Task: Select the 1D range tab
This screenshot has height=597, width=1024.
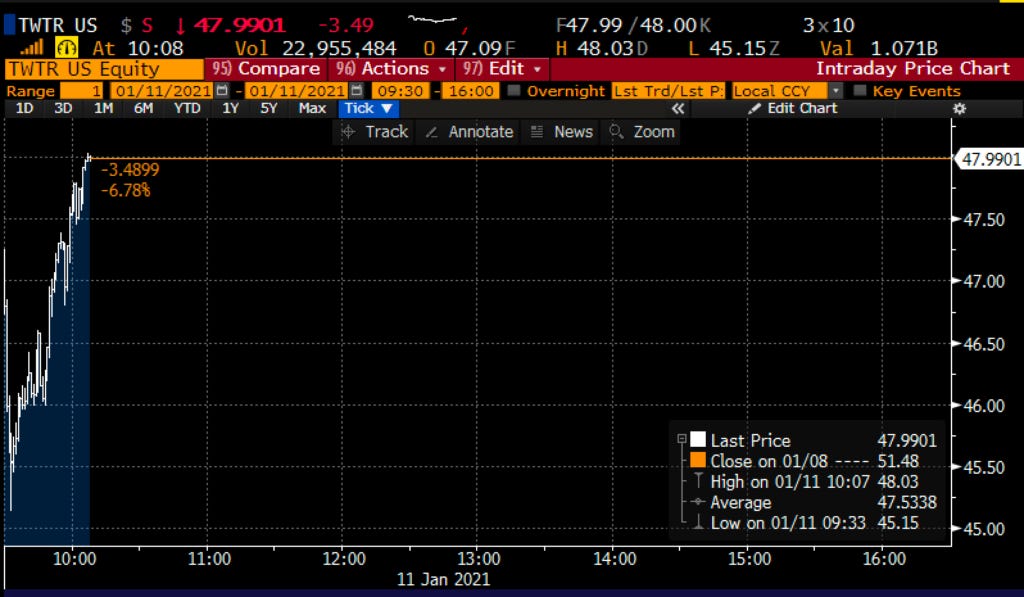Action: coord(24,108)
